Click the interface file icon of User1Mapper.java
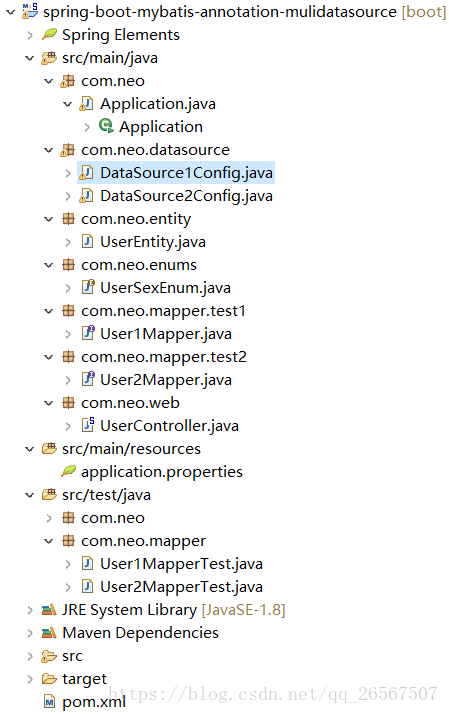 pyautogui.click(x=87, y=333)
